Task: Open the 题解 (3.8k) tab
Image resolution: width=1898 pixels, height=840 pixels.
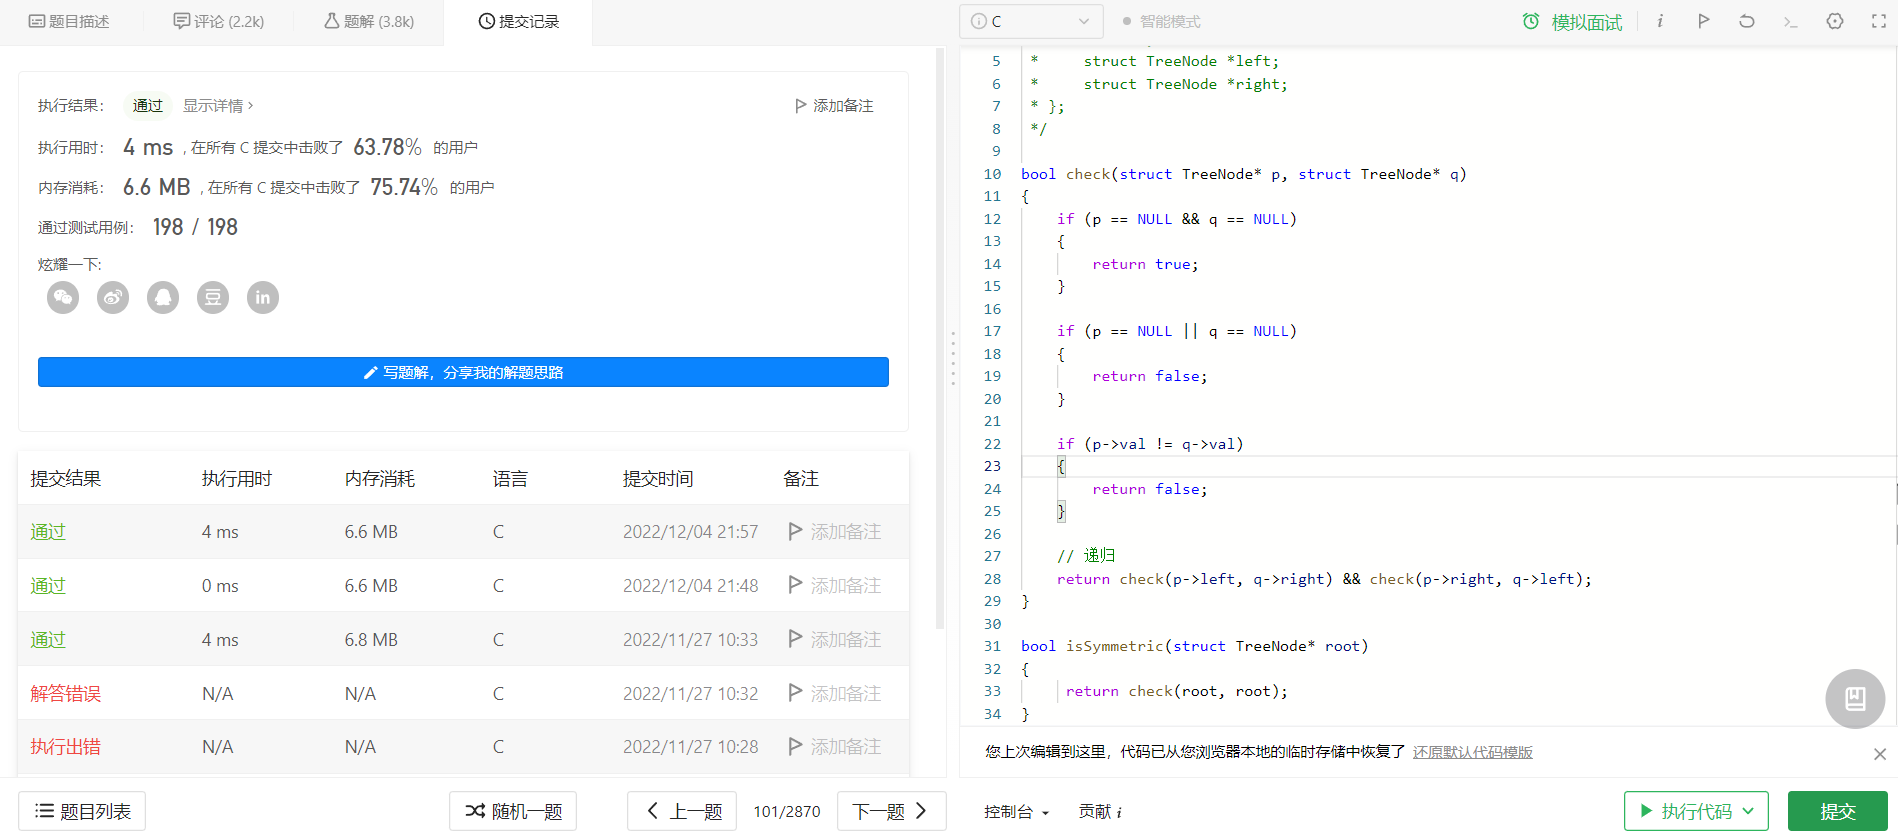Action: [x=369, y=21]
